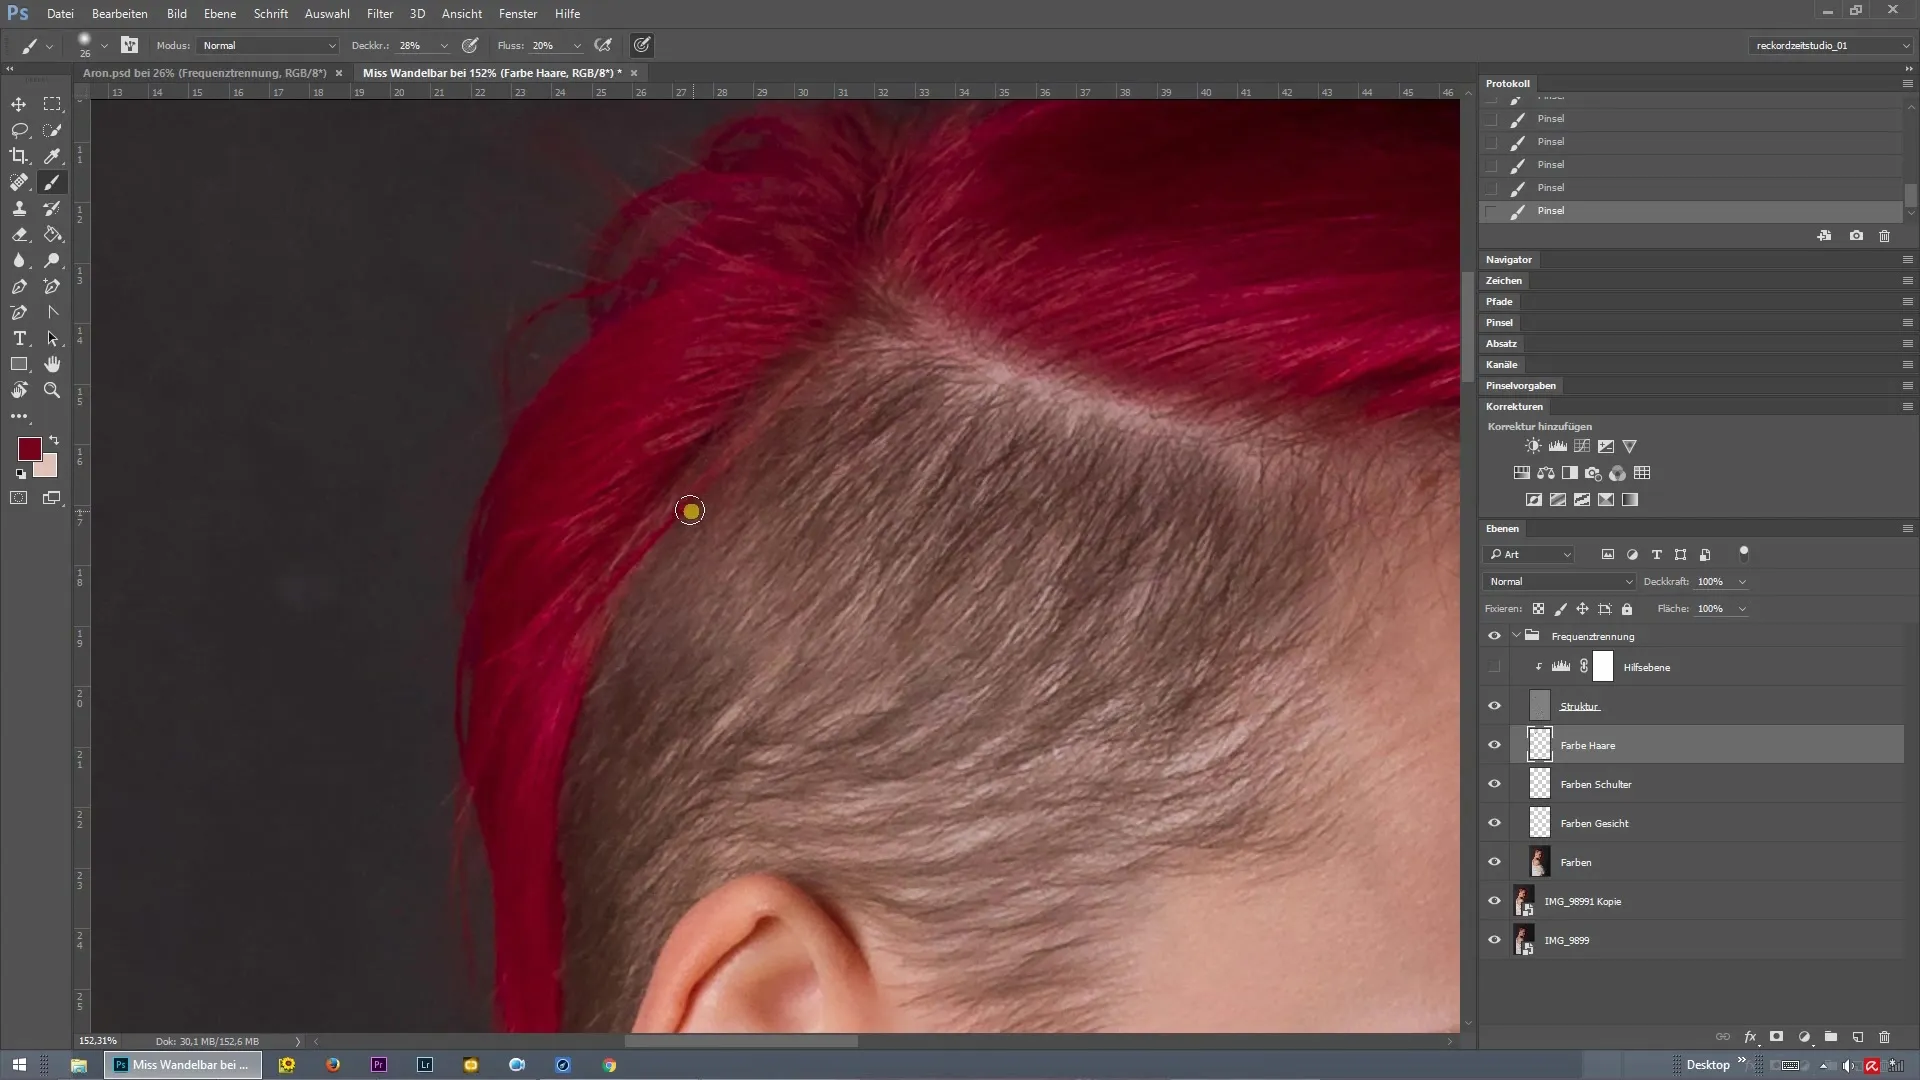The width and height of the screenshot is (1920, 1080).
Task: Toggle pressure for opacity in options bar
Action: [470, 45]
